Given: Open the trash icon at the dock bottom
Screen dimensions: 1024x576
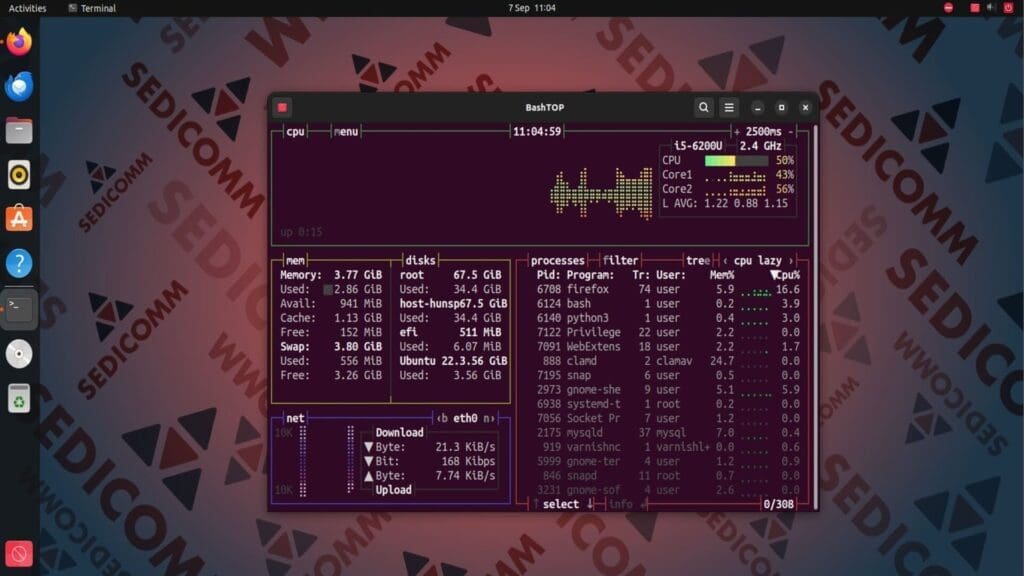Looking at the screenshot, I should point(19,399).
